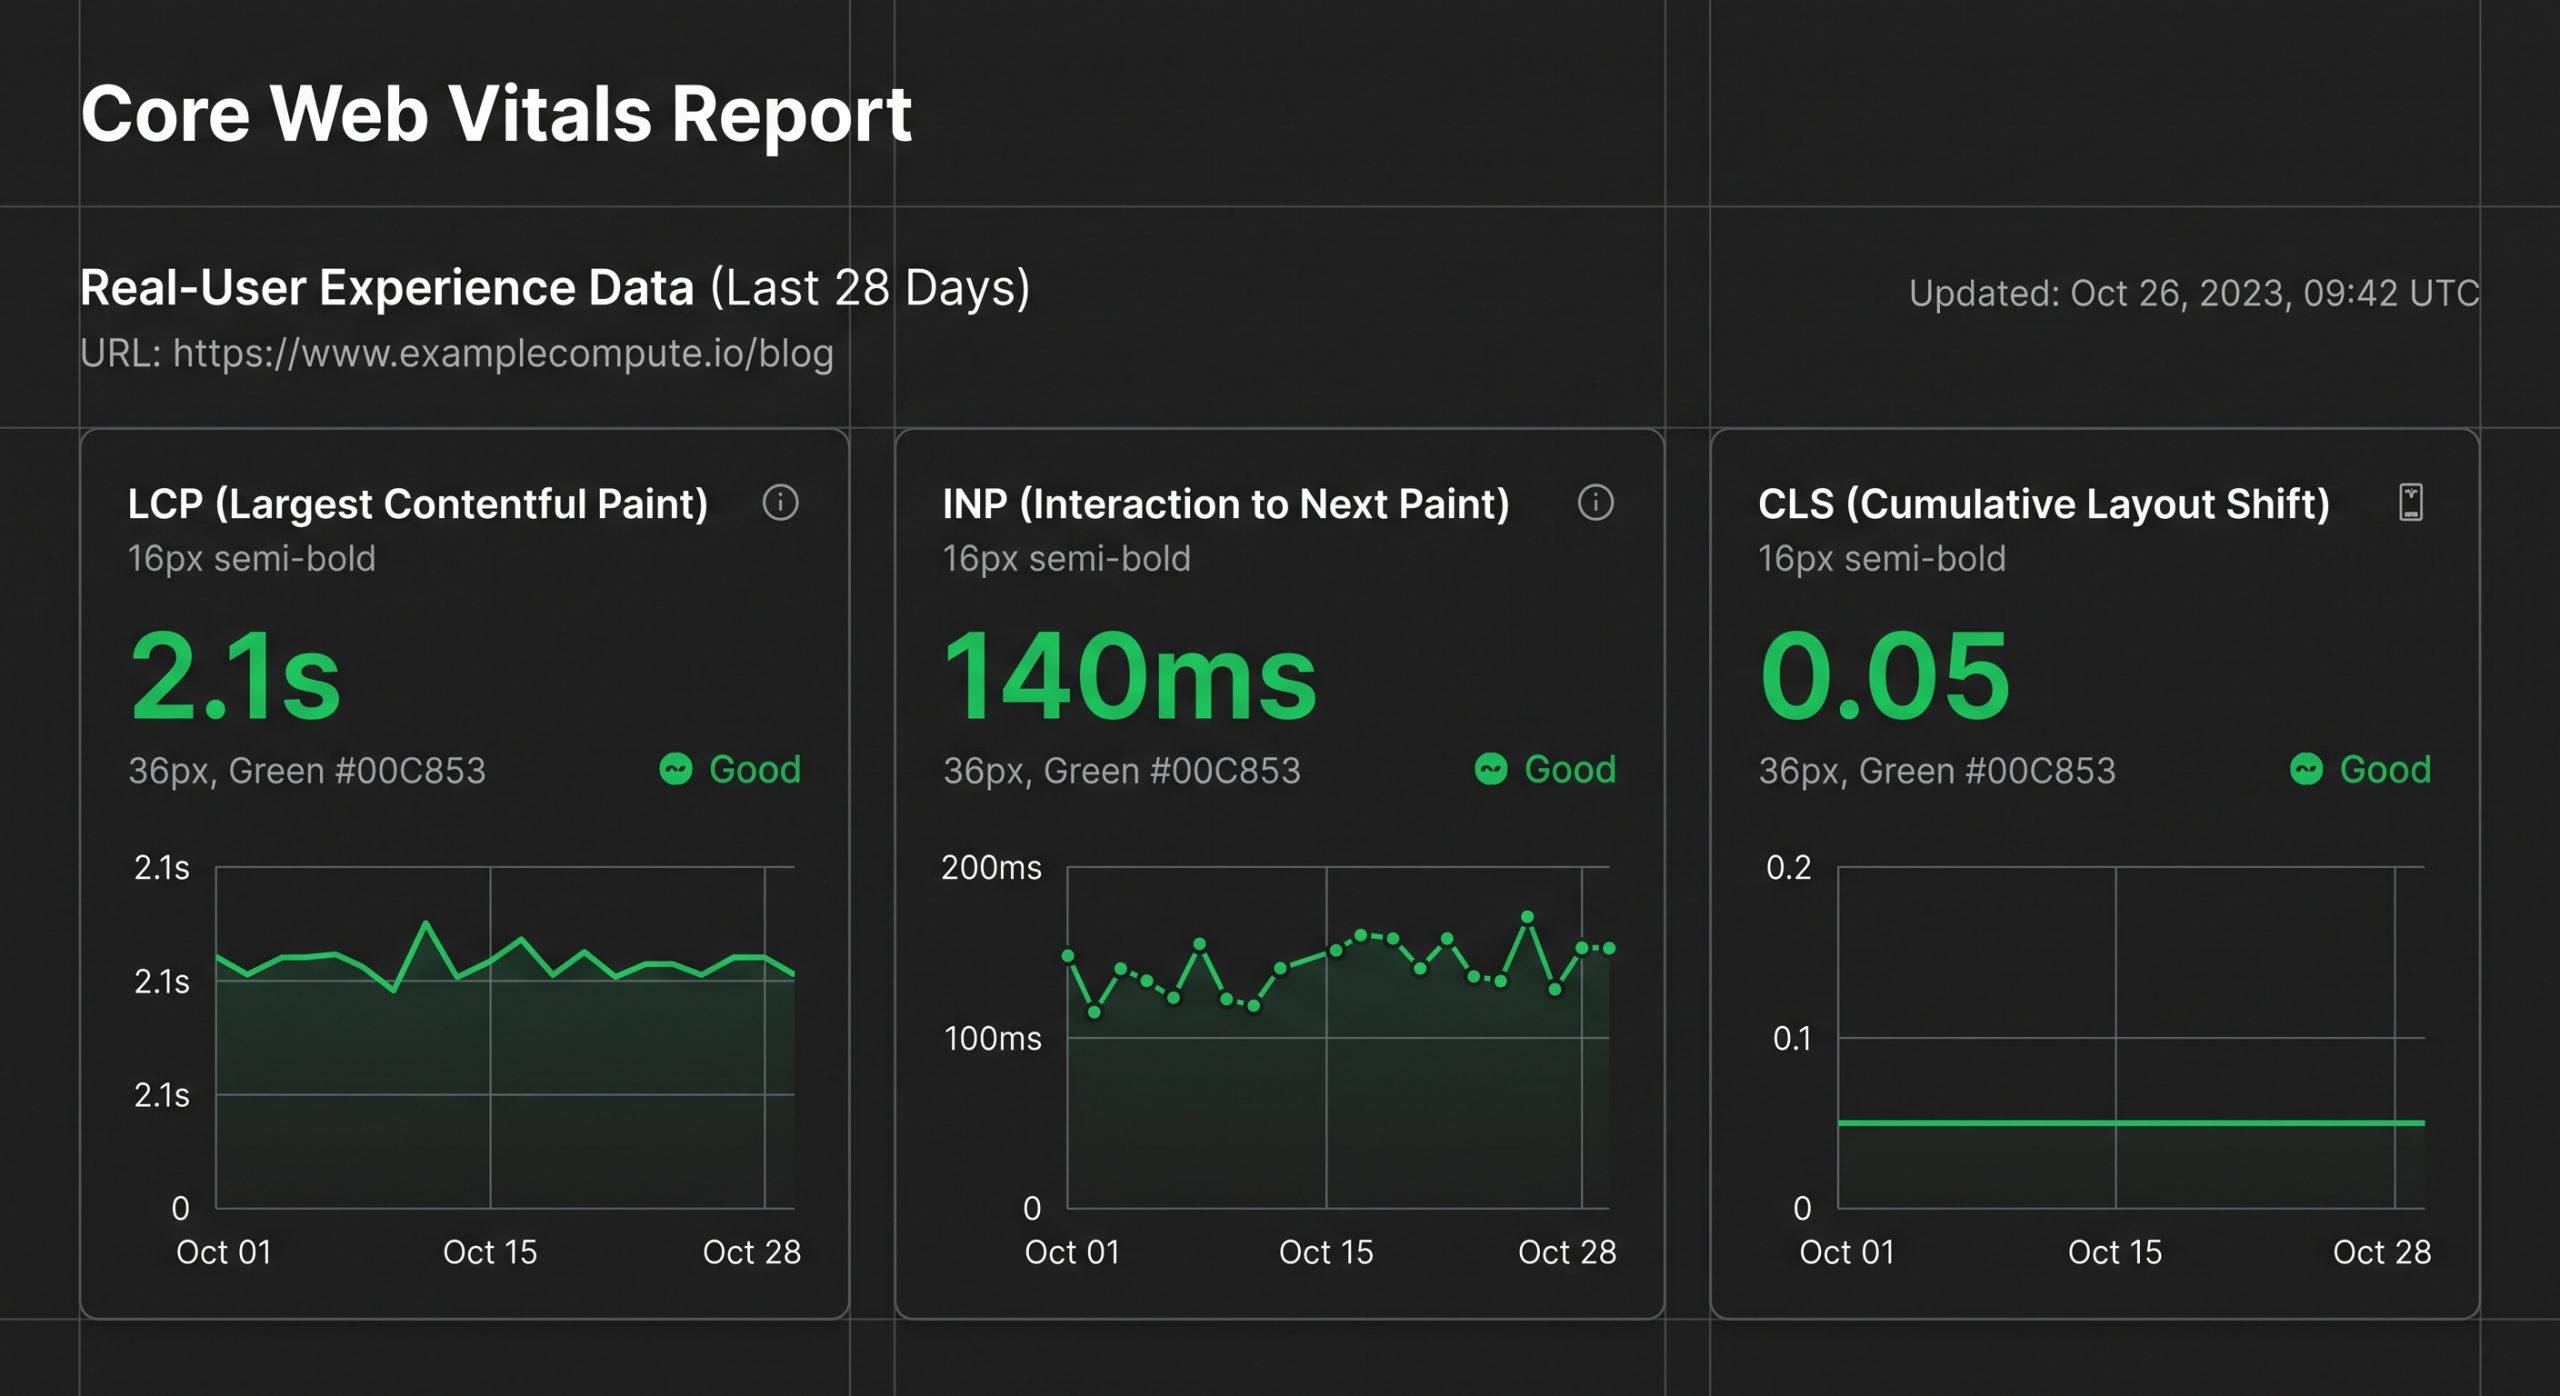The height and width of the screenshot is (1396, 2560).
Task: Click Oct 01 label under the CLS chart
Action: (x=1847, y=1252)
